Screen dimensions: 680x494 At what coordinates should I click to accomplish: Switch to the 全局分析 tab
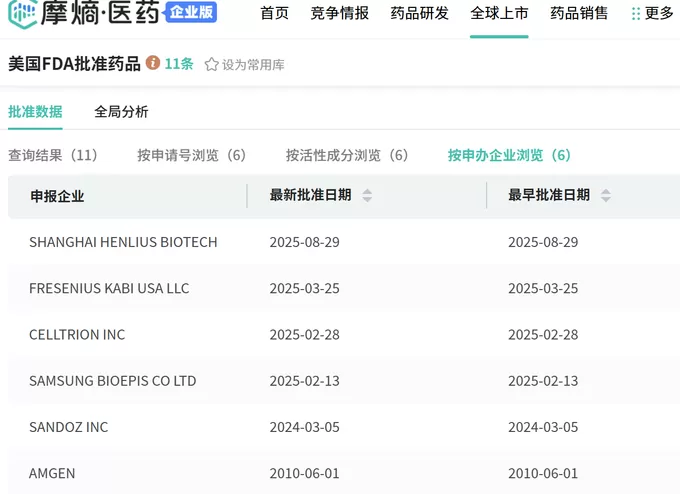(121, 111)
